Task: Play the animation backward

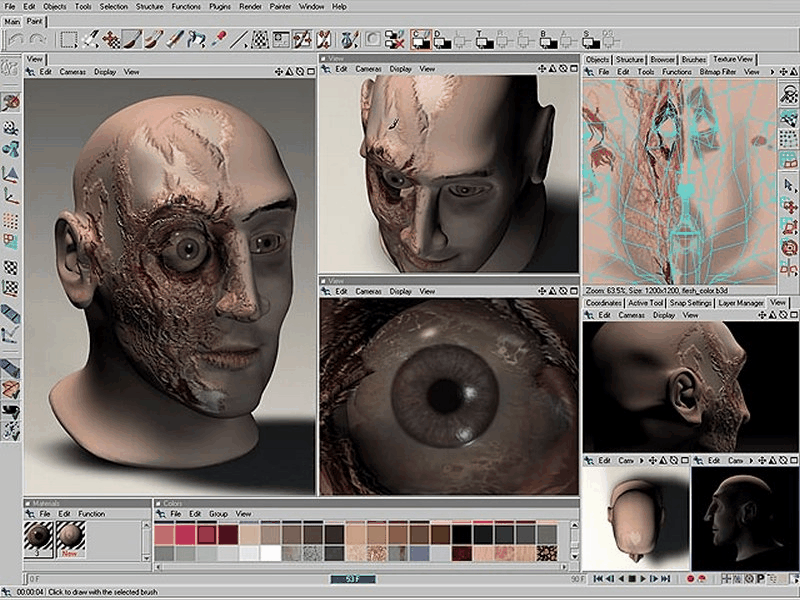Action: (x=621, y=579)
